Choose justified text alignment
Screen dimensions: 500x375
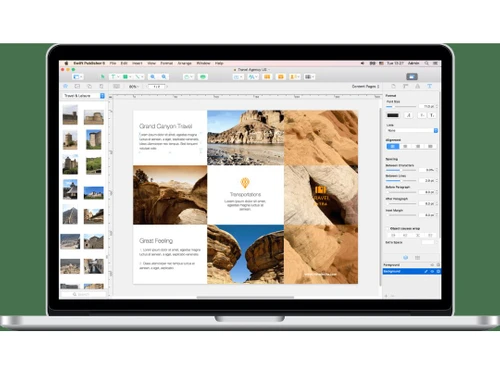click(x=430, y=146)
